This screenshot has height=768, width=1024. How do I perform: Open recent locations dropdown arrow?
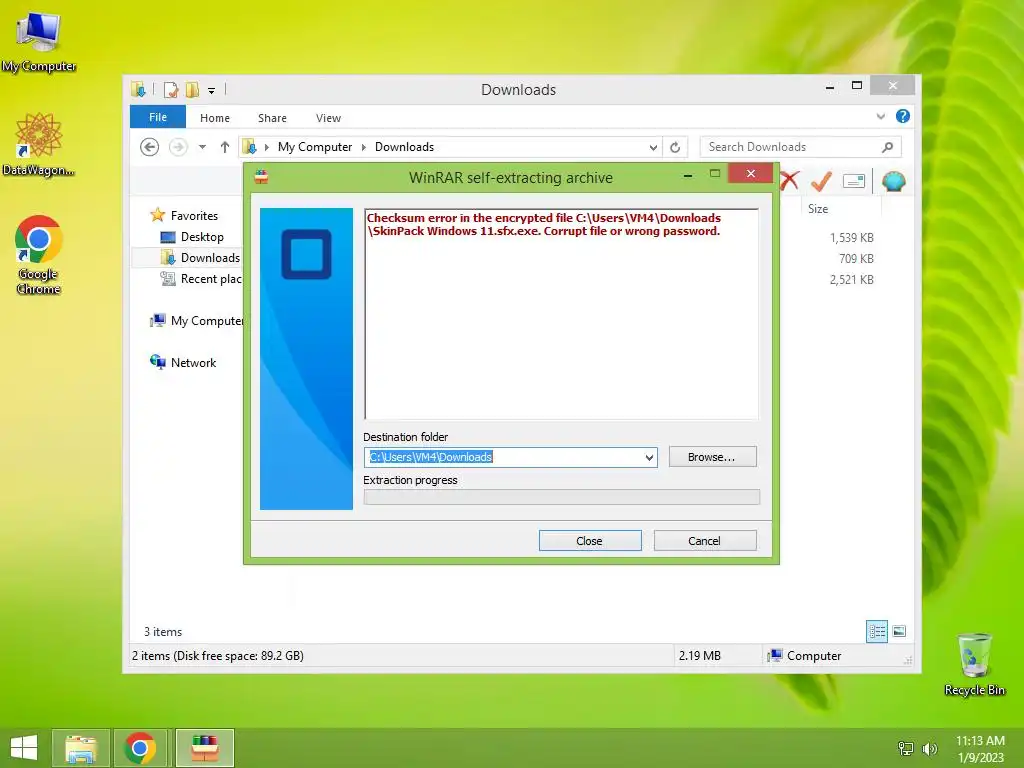(x=202, y=147)
